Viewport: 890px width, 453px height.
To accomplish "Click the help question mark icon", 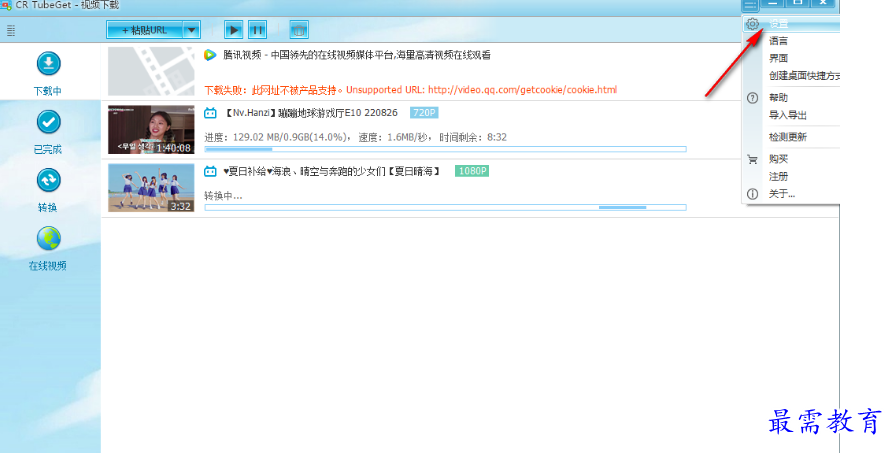I will click(x=752, y=98).
